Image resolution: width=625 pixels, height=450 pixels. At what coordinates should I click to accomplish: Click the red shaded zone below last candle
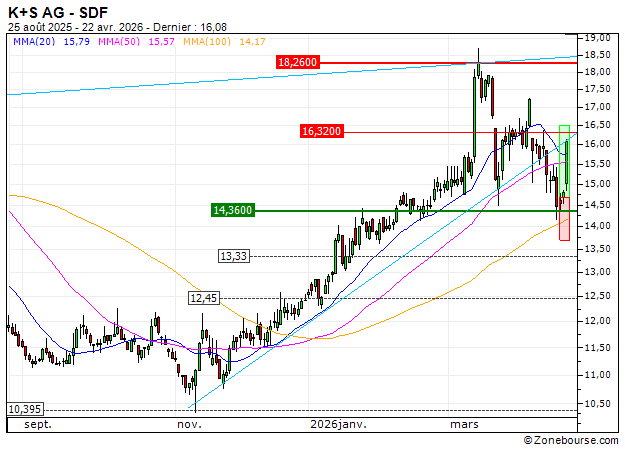point(564,225)
